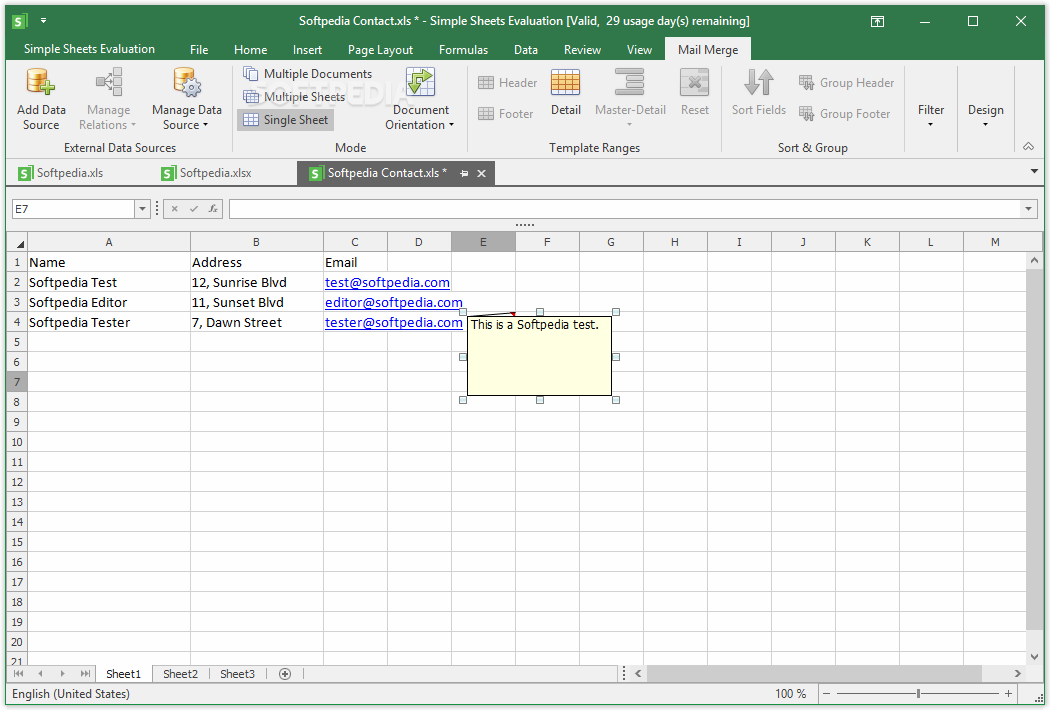Click inside the formula bar

(x=625, y=209)
